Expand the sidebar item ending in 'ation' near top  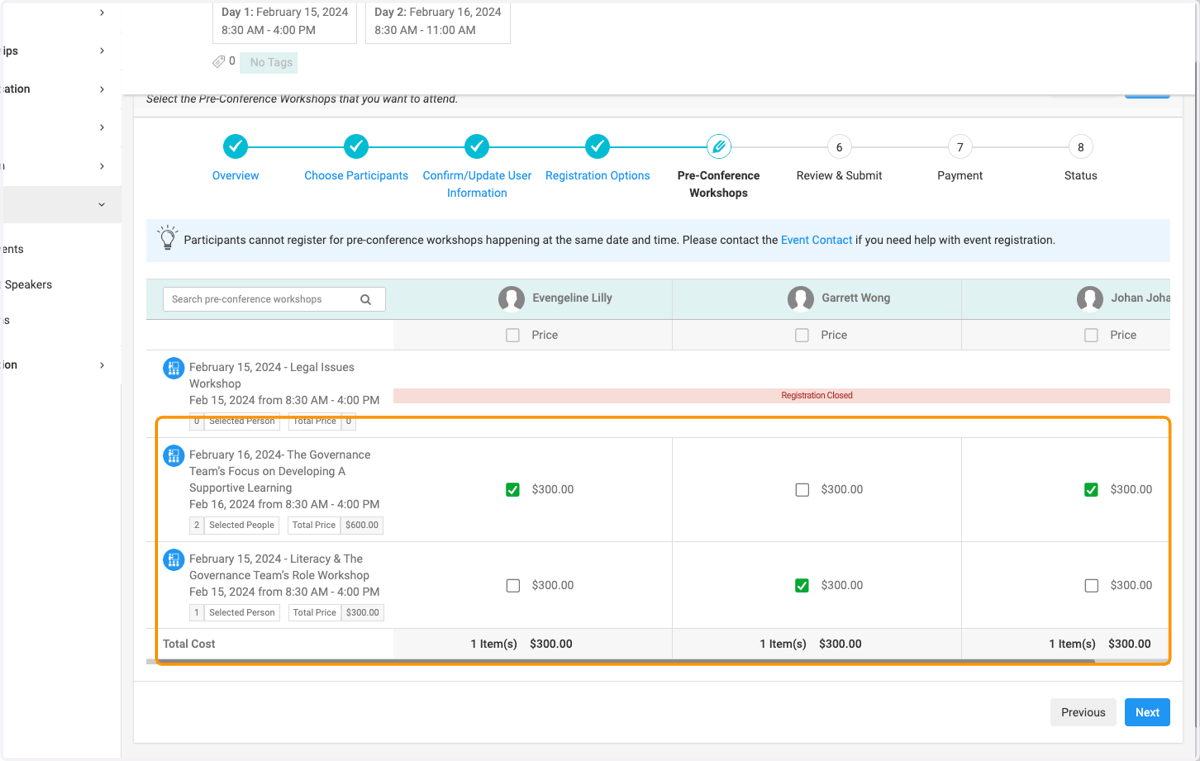pos(102,89)
